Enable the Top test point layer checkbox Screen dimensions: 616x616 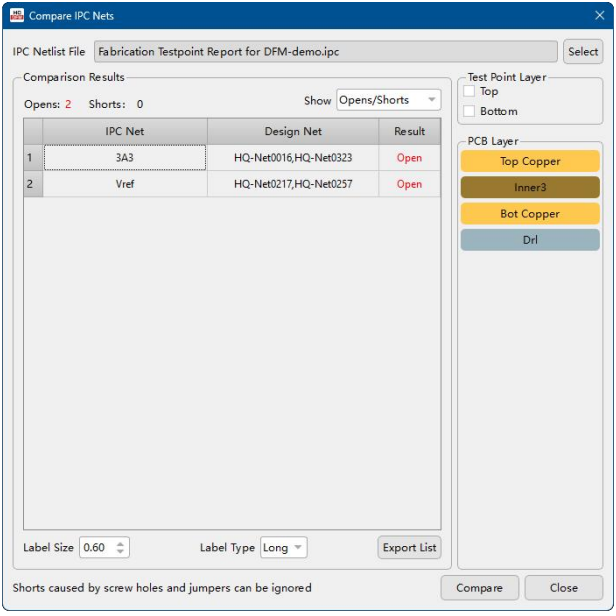[x=469, y=92]
